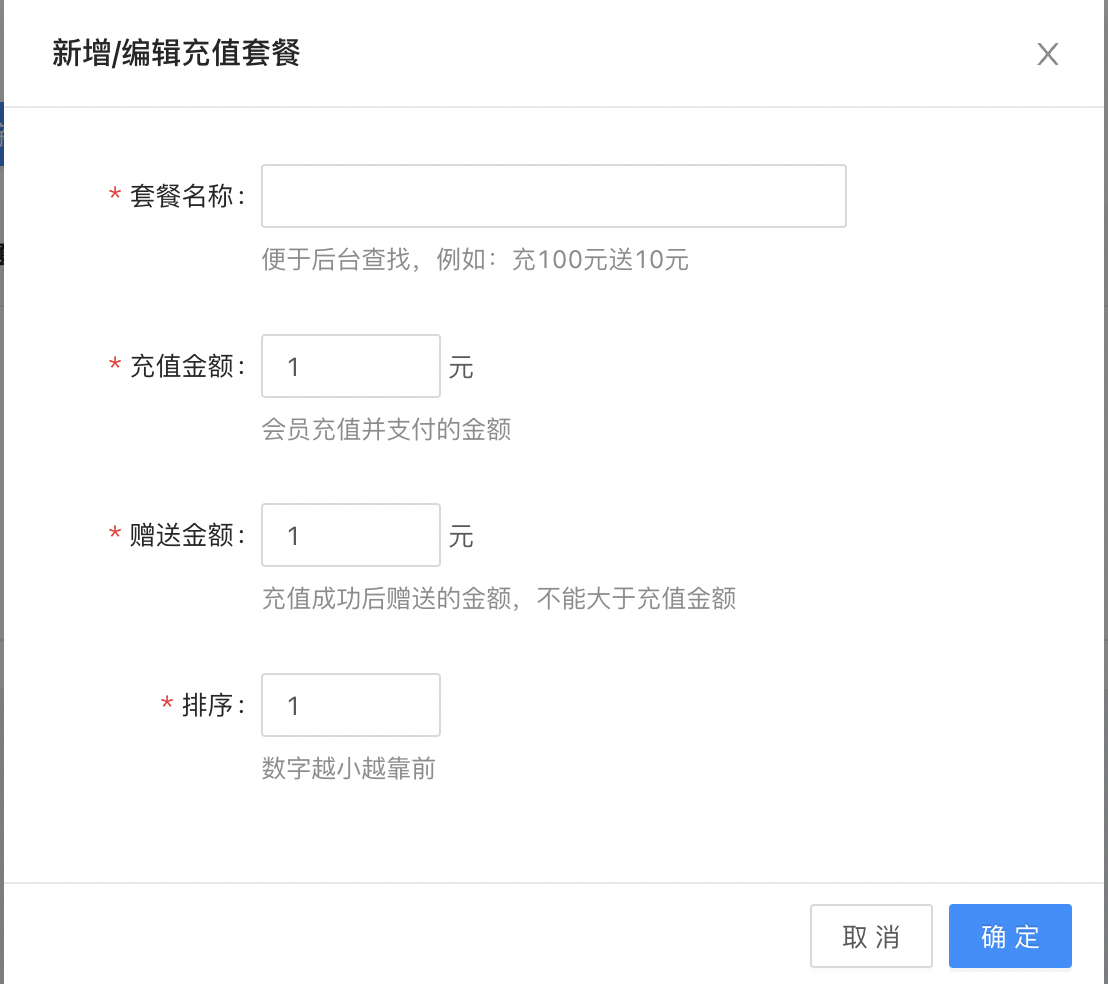The height and width of the screenshot is (984, 1108).
Task: Click the 充值金额 field label
Action: point(182,366)
